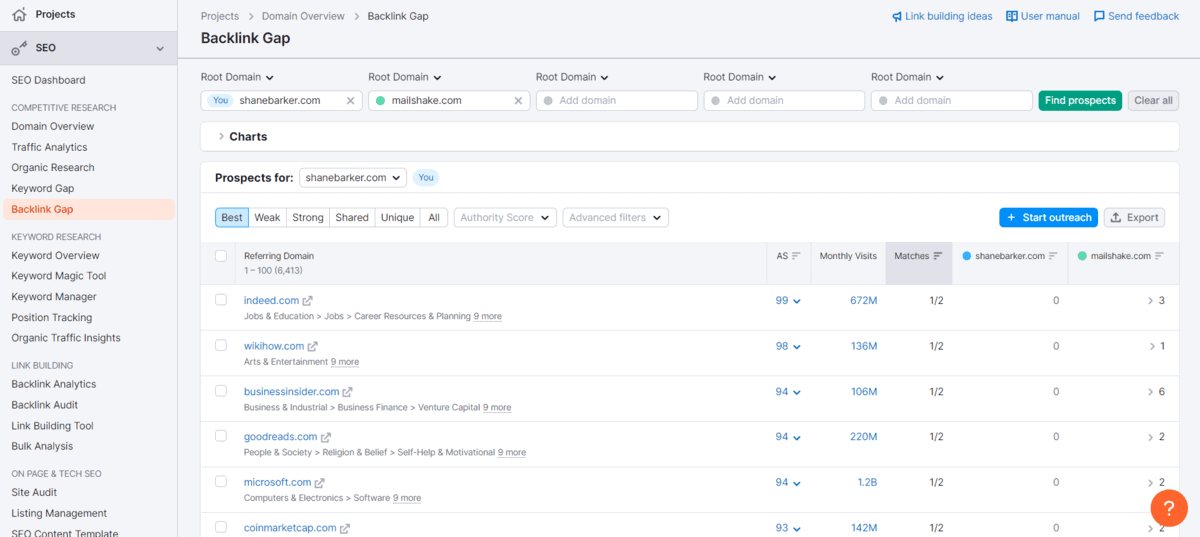Image resolution: width=1200 pixels, height=537 pixels.
Task: Open Backlink Analytics in sidebar
Action: click(54, 385)
